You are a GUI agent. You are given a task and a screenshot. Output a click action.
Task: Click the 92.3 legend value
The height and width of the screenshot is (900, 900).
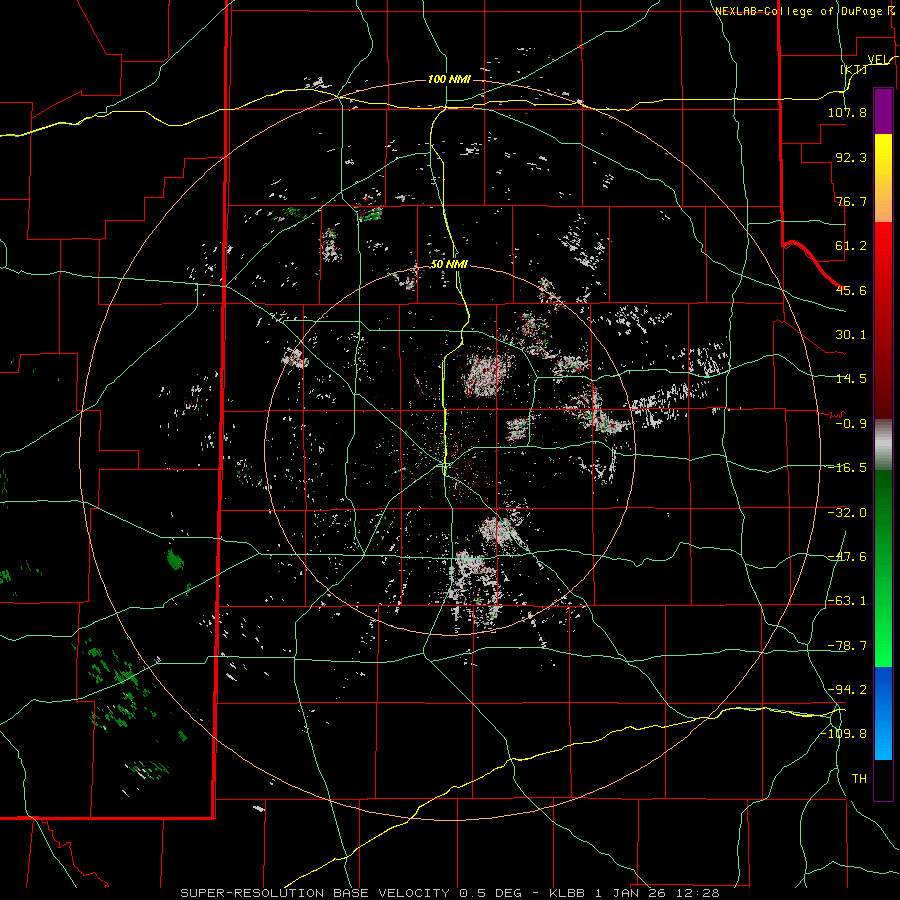click(851, 157)
